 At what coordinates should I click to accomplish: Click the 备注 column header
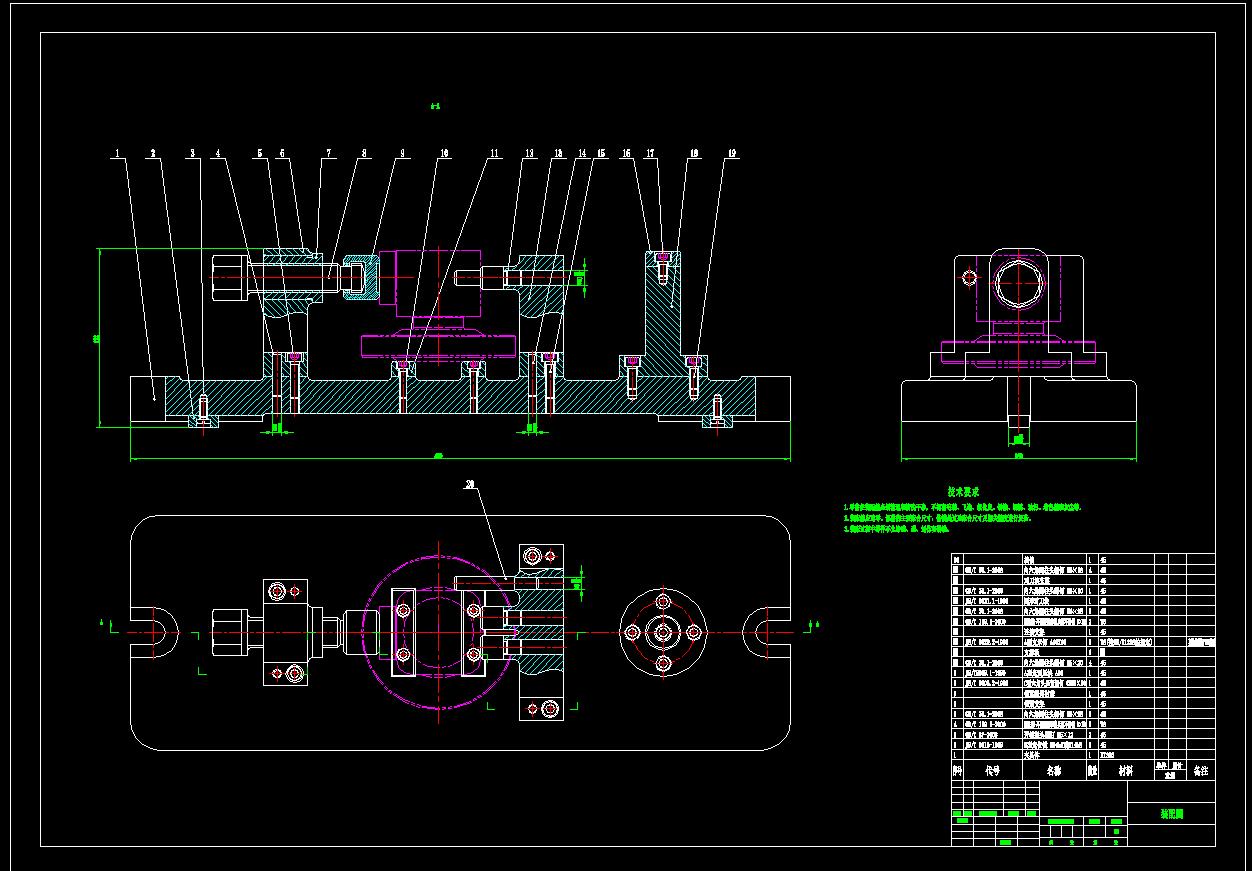tap(1201, 771)
